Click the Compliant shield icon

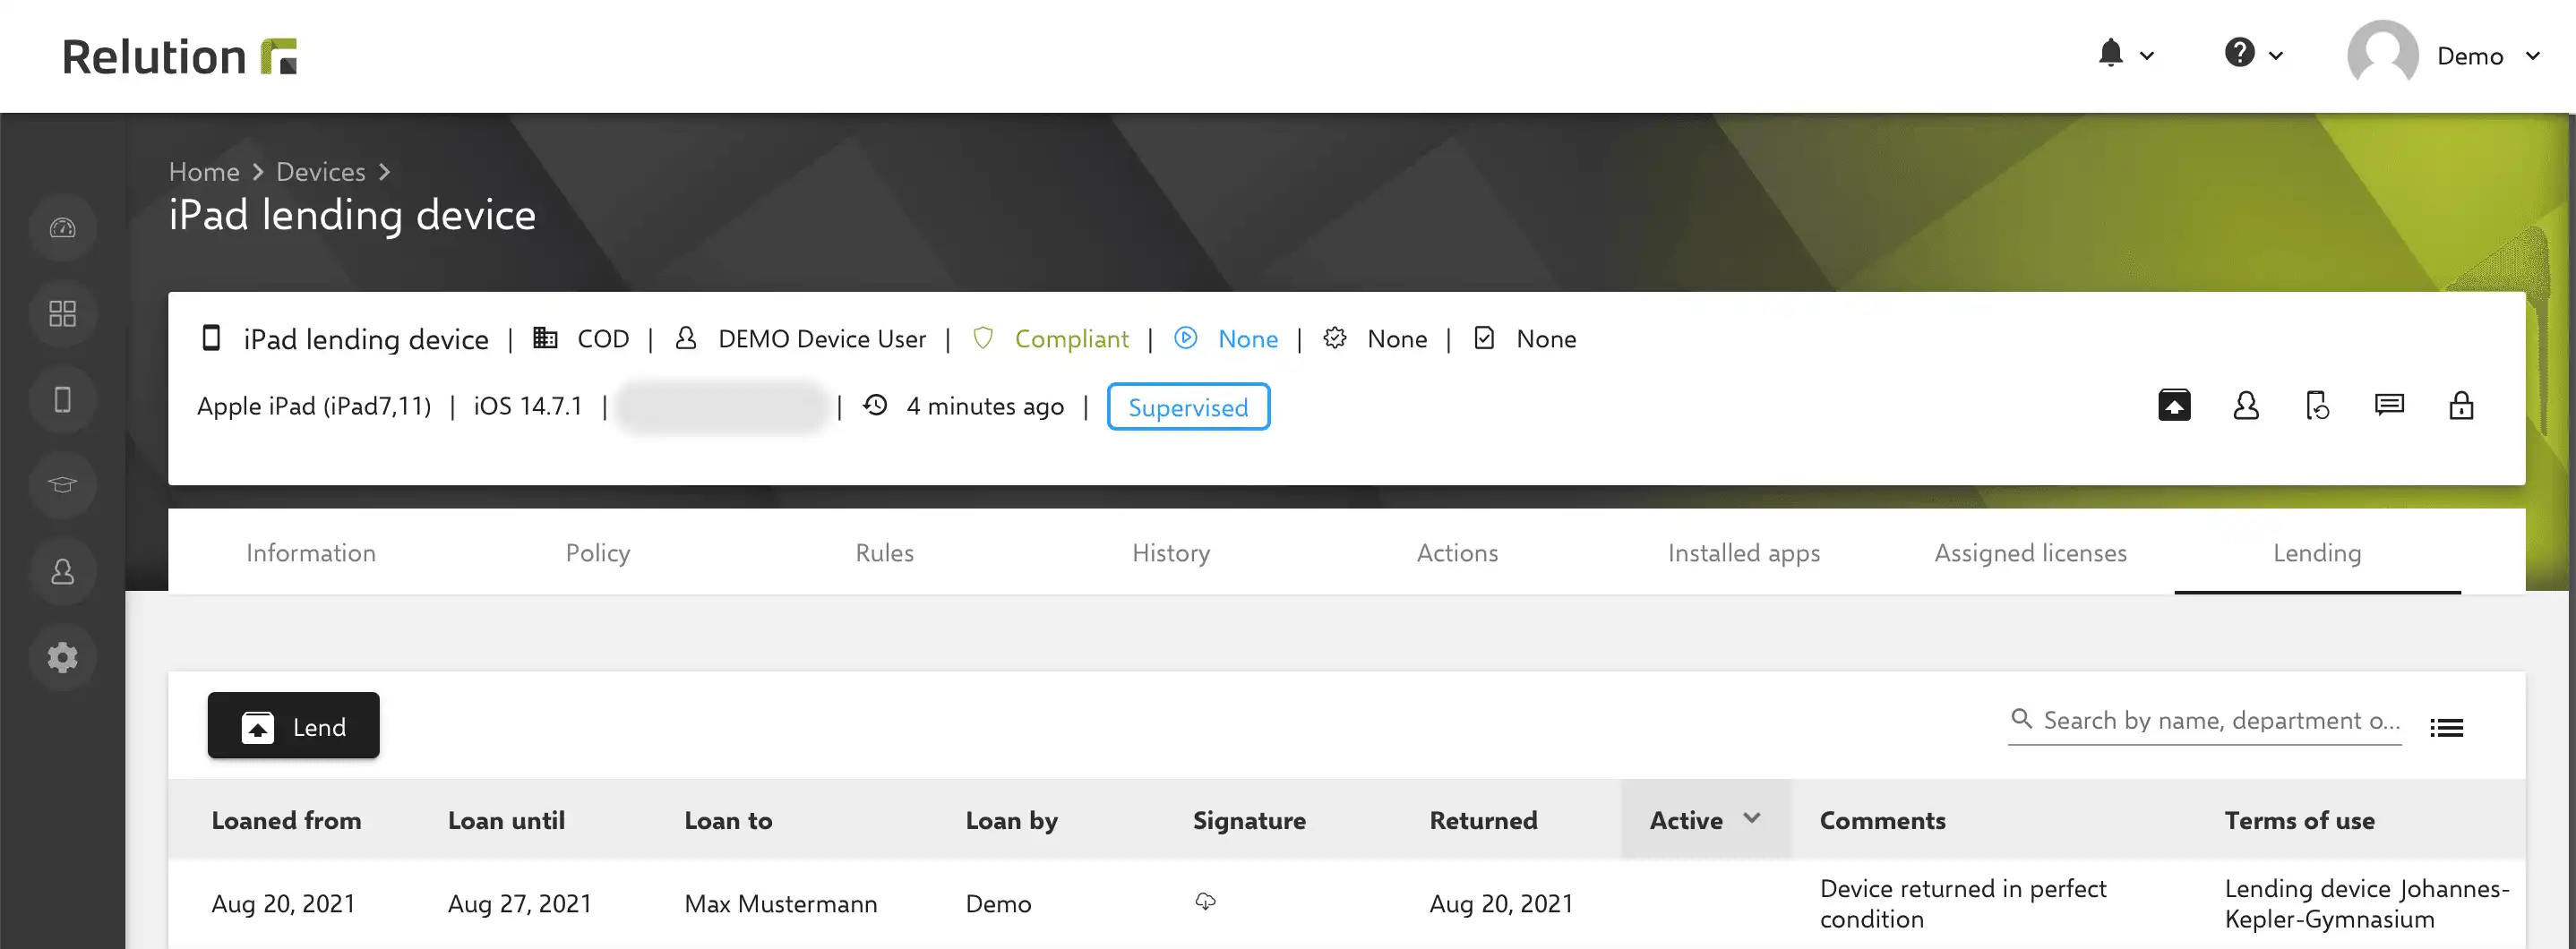point(983,338)
